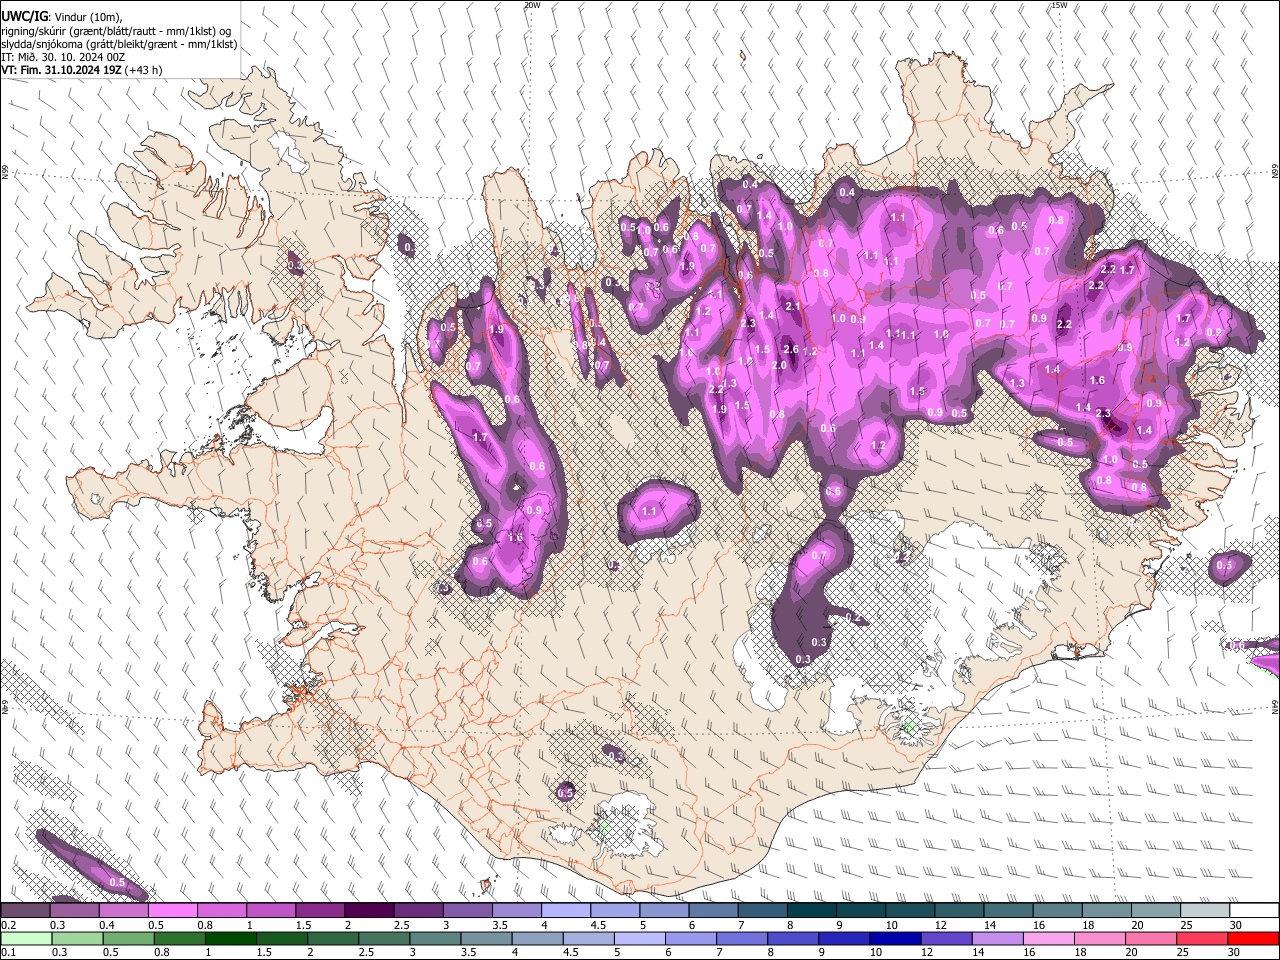Select the "VT: Fim. 31.10.2024 19Z (+43 h)" line
The height and width of the screenshot is (960, 1280).
pos(82,70)
